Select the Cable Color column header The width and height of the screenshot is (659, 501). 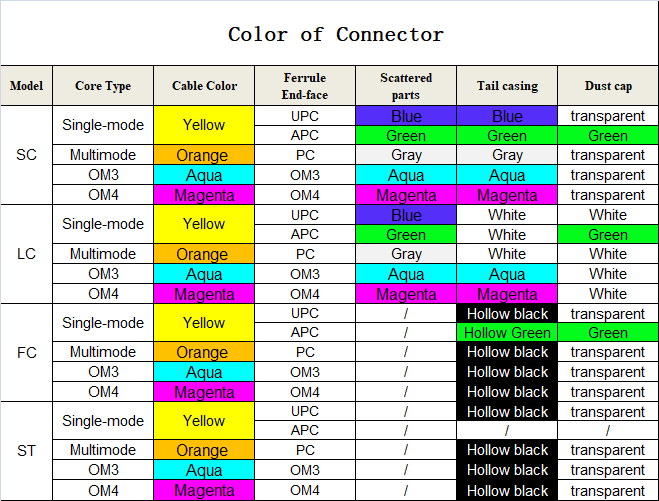204,86
